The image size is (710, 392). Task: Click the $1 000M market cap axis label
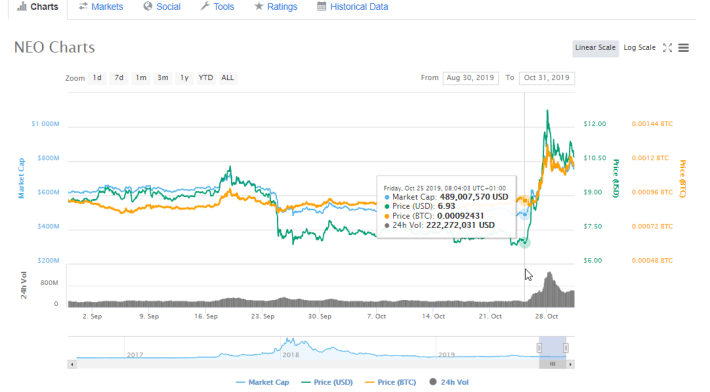(45, 124)
